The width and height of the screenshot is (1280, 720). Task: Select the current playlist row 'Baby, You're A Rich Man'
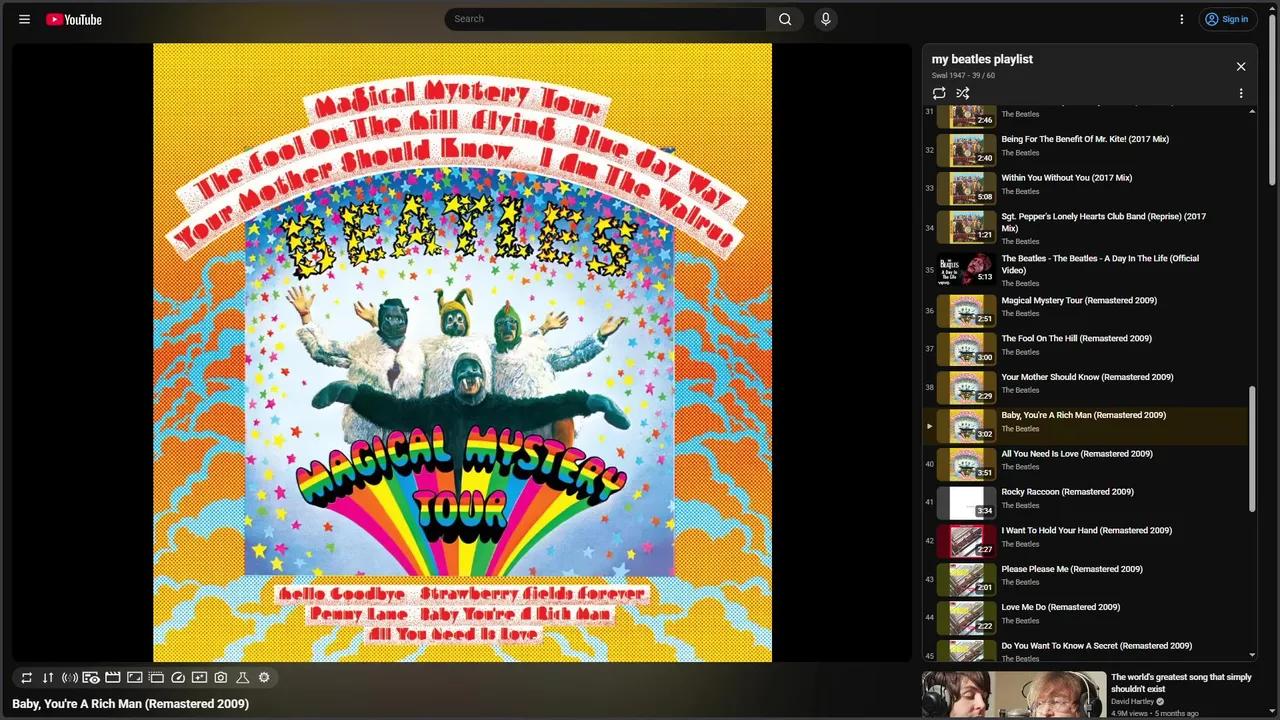pos(1087,426)
